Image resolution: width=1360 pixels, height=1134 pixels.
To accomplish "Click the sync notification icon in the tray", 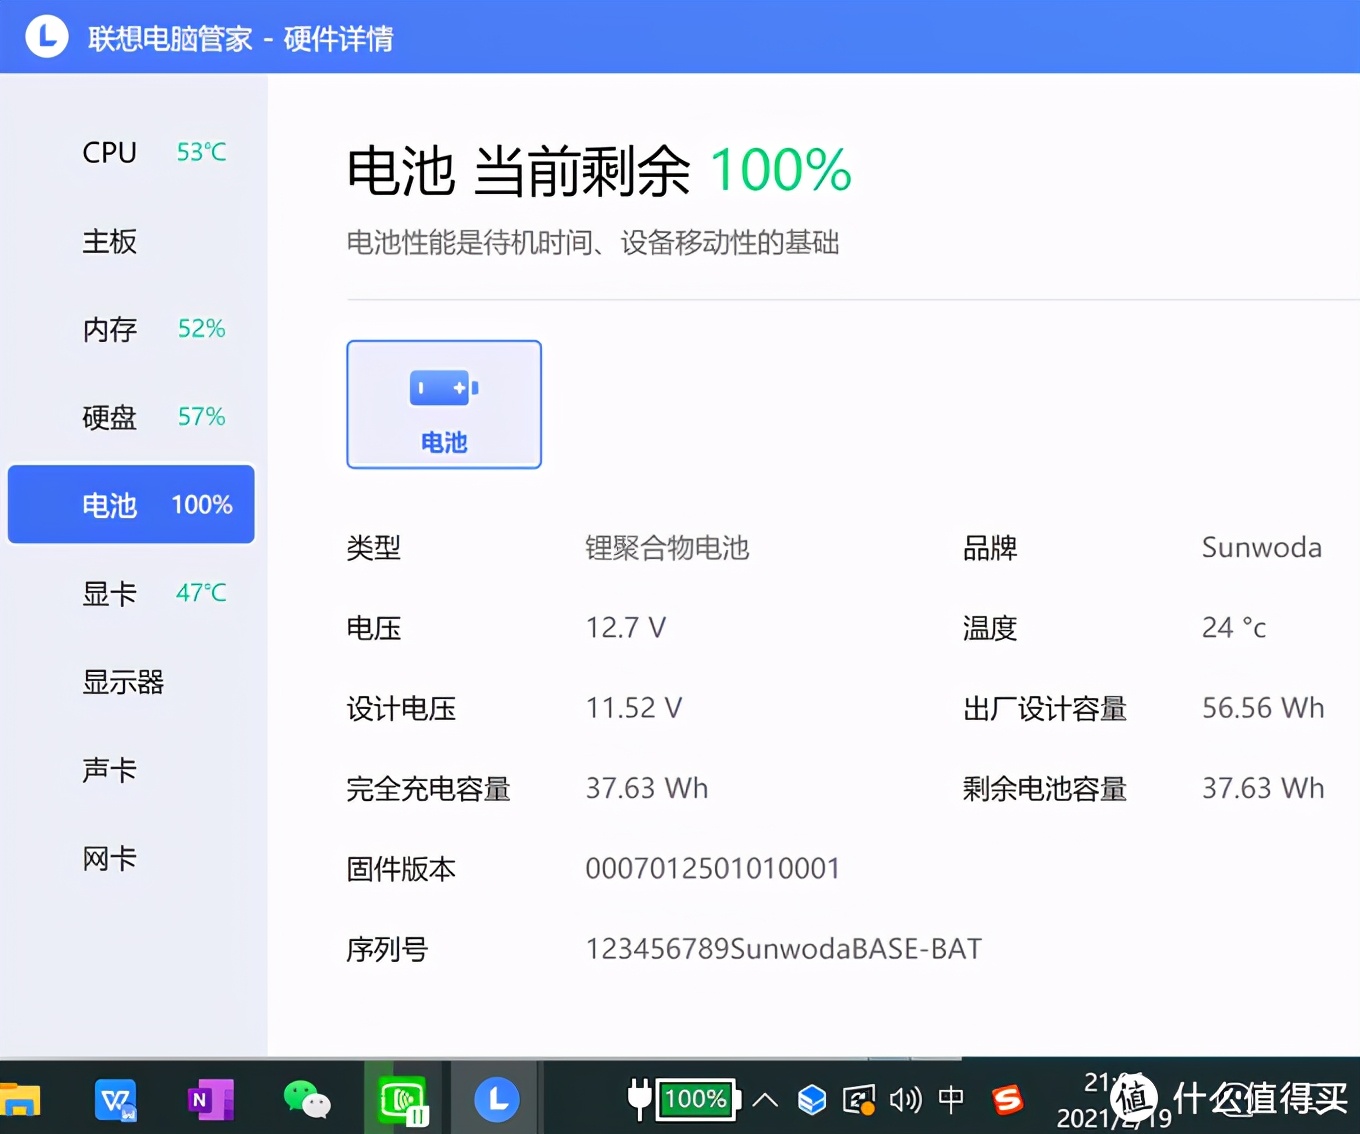I will pos(858,1098).
